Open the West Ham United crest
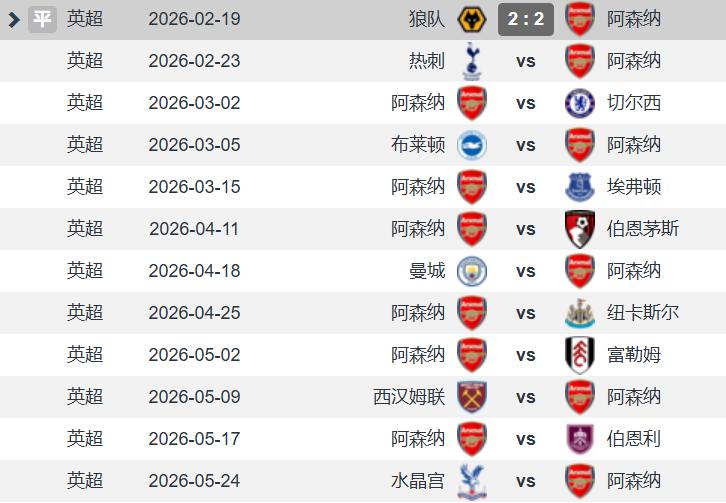The image size is (726, 503). pyautogui.click(x=472, y=397)
